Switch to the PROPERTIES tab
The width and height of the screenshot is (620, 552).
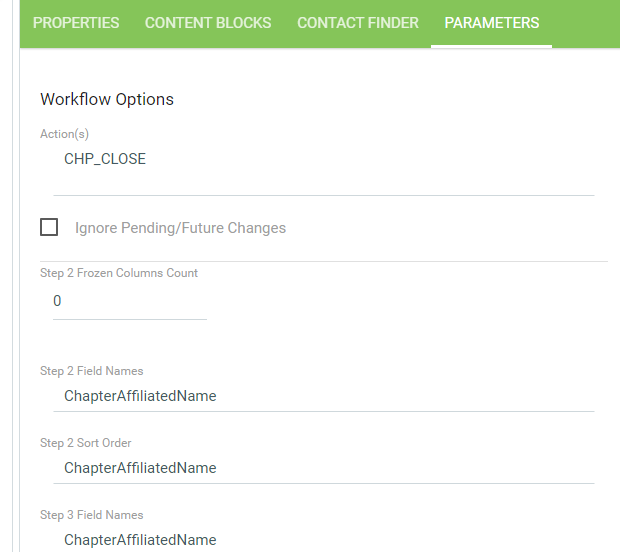point(76,23)
